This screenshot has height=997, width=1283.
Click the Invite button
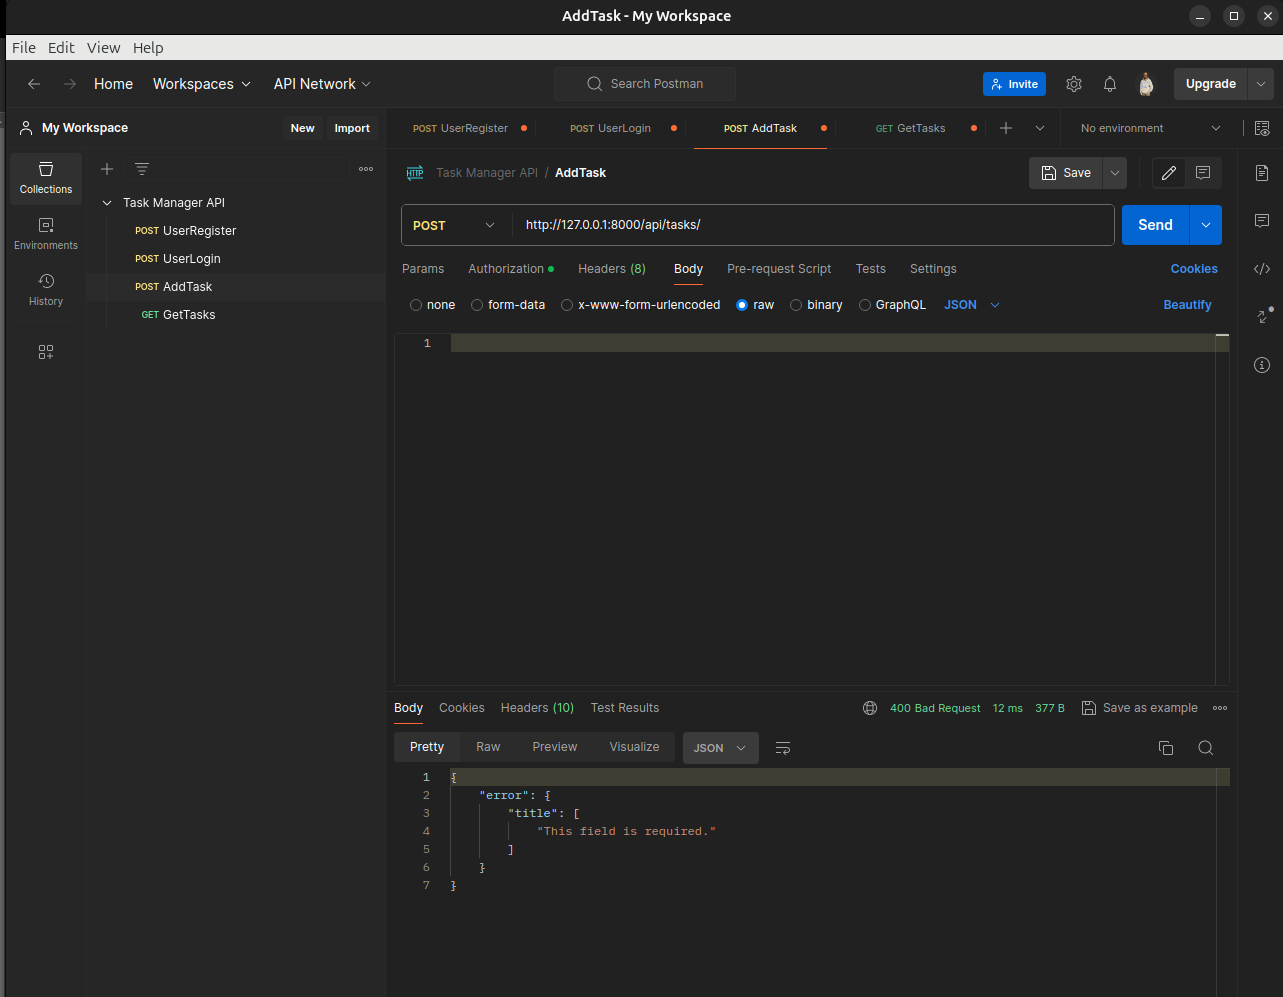pos(1014,84)
